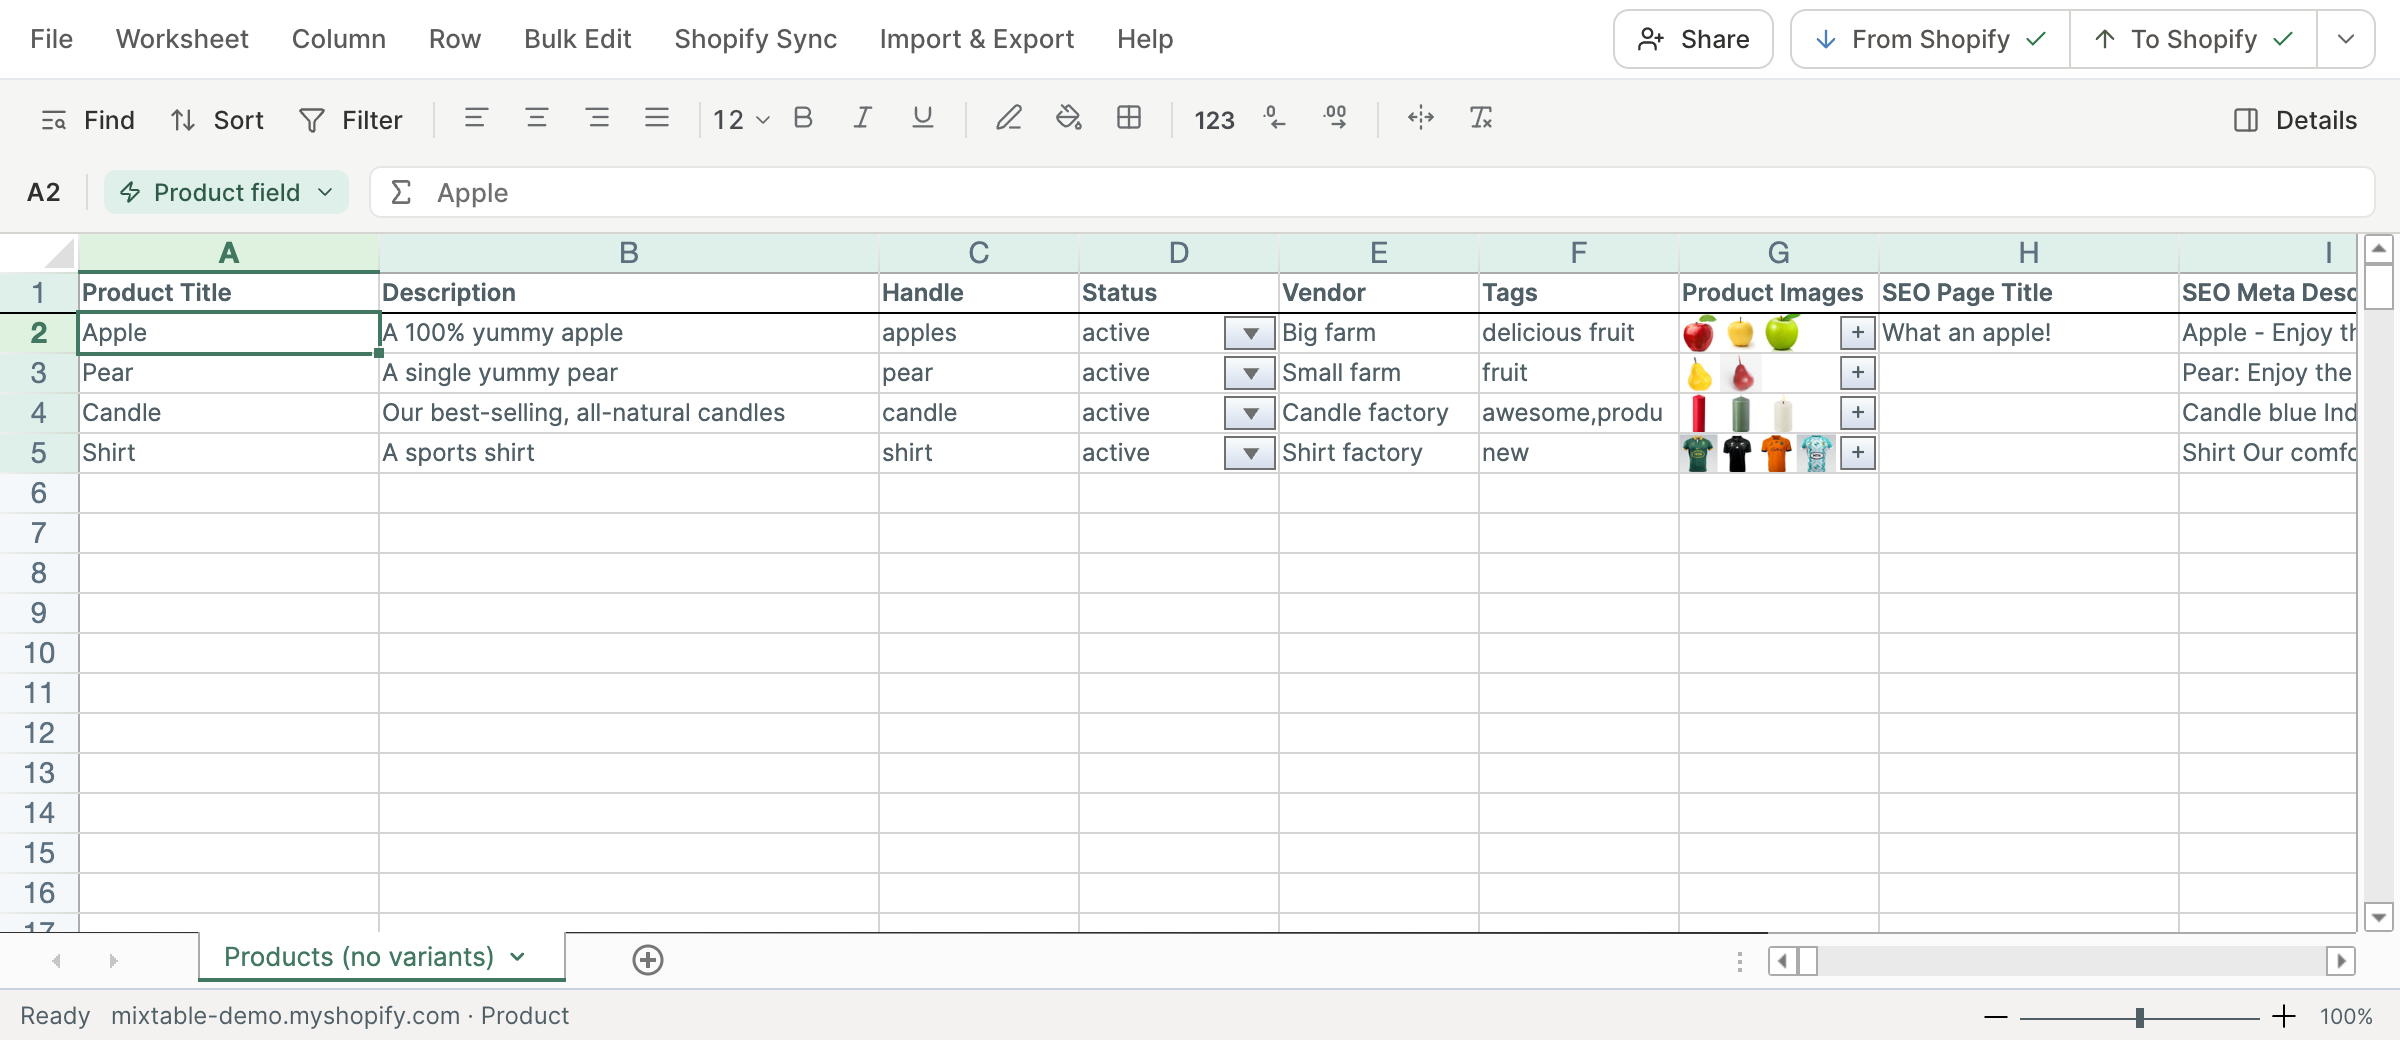This screenshot has height=1040, width=2400.
Task: Click the From Shopify button
Action: tap(1930, 39)
